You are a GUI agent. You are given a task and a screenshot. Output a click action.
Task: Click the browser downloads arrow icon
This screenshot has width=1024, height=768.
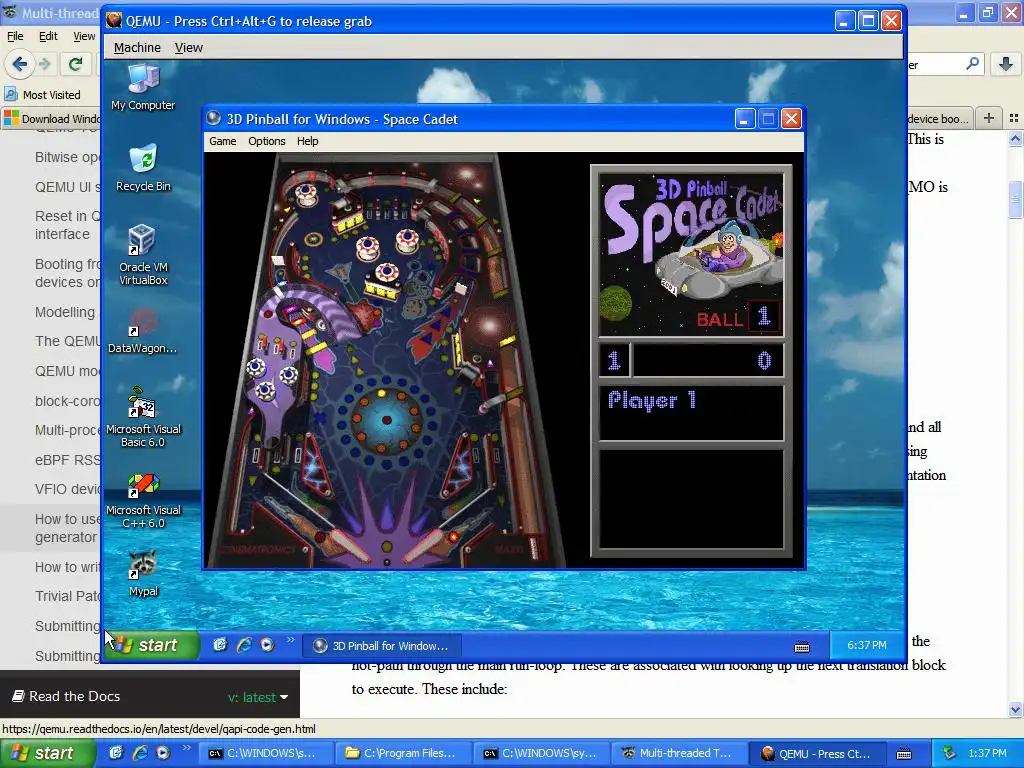(x=1006, y=64)
